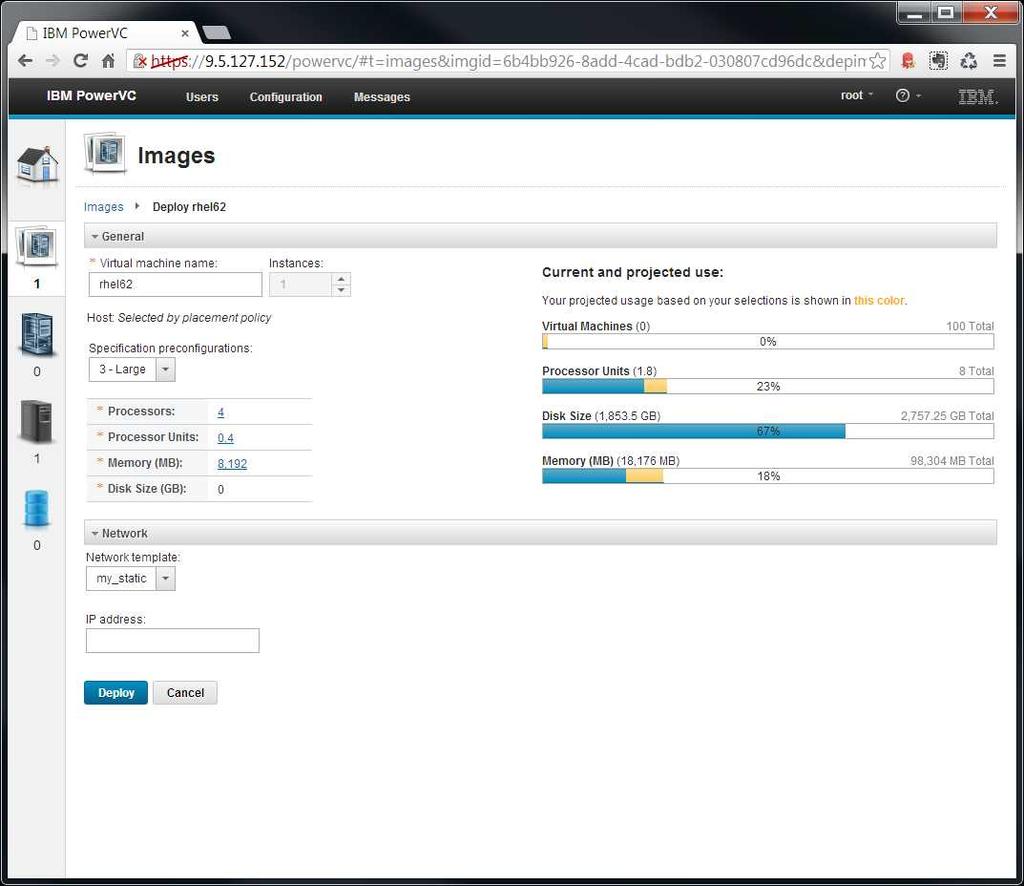
Task: Click the Deploy rhel62 breadcrumb text
Action: pyautogui.click(x=189, y=207)
